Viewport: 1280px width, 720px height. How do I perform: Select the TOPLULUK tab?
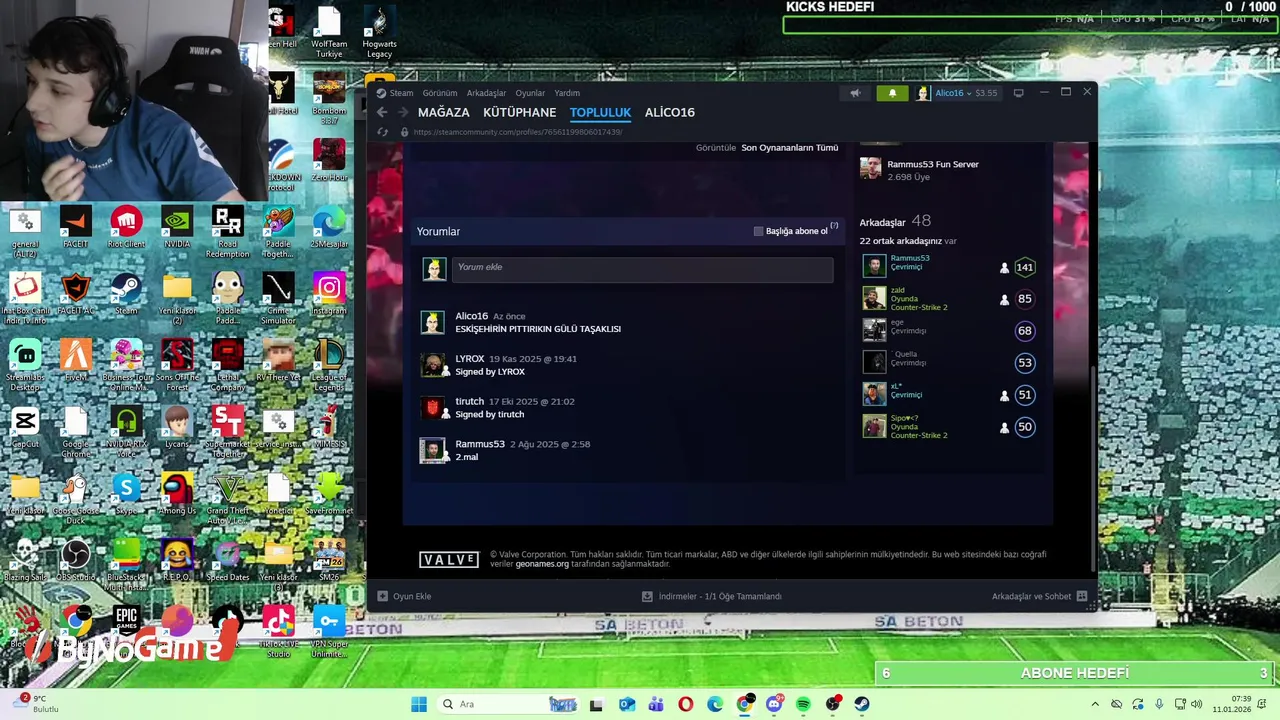(600, 112)
